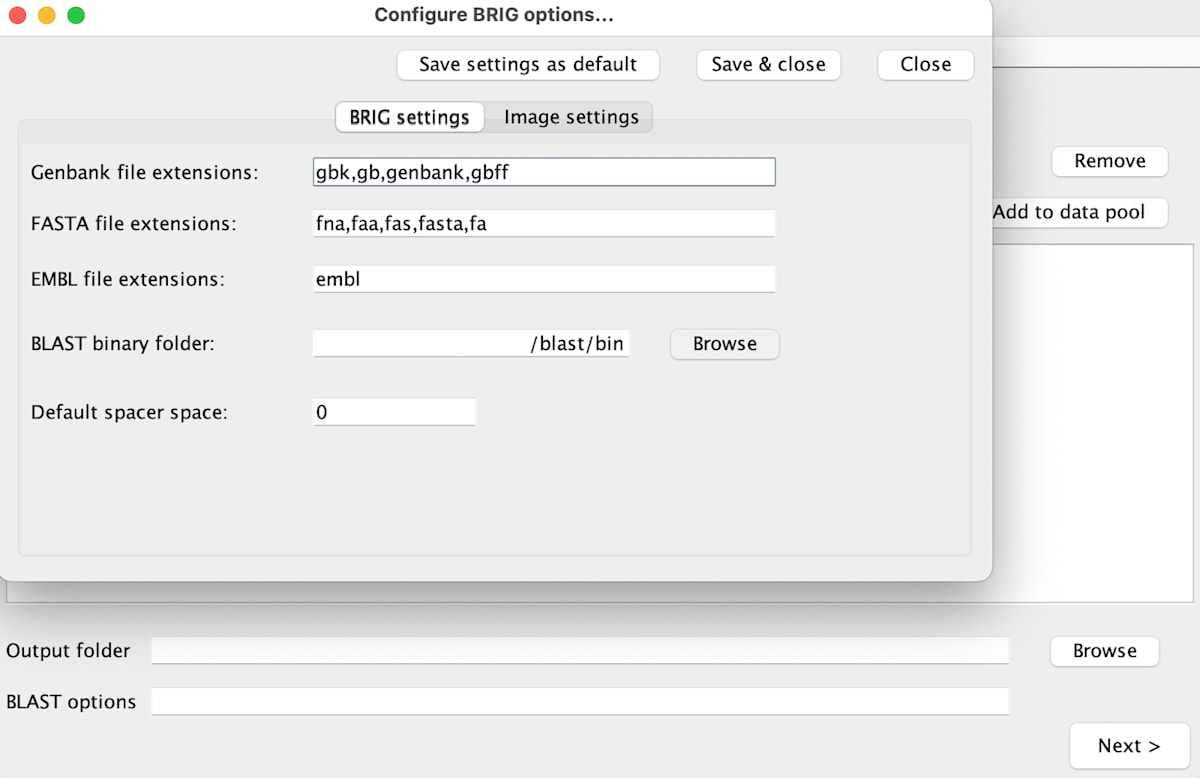This screenshot has height=778, width=1200.
Task: Click the Configure BRIG options title
Action: coord(494,15)
